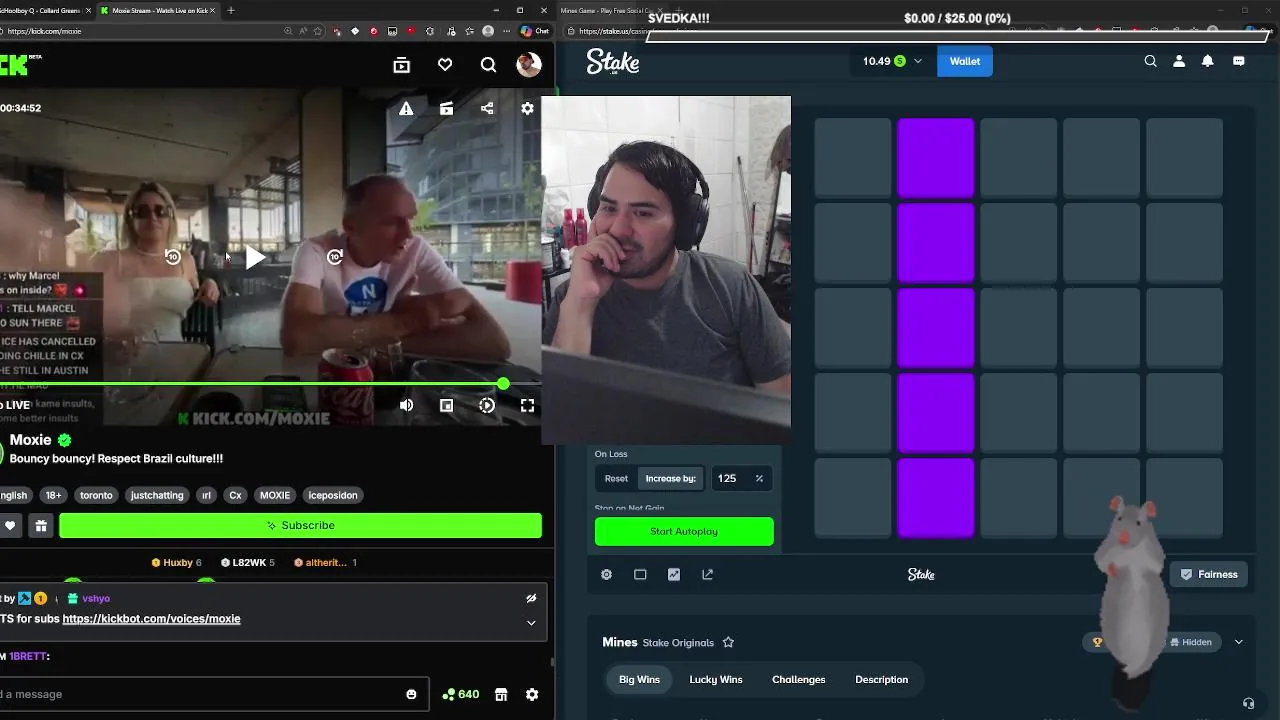Screen dimensions: 1280x720
Task: Select the Cx tag
Action: coord(235,495)
